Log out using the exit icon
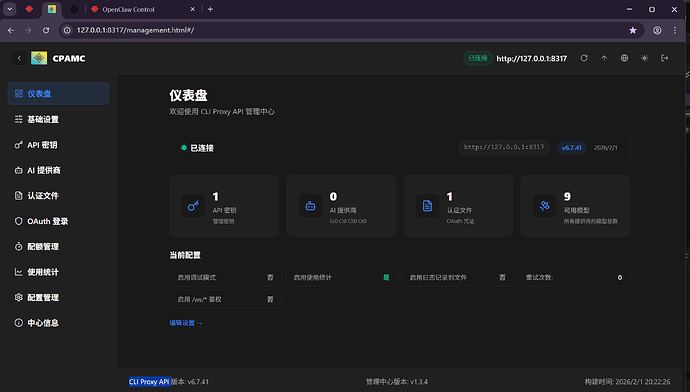This screenshot has width=690, height=392. pyautogui.click(x=664, y=58)
